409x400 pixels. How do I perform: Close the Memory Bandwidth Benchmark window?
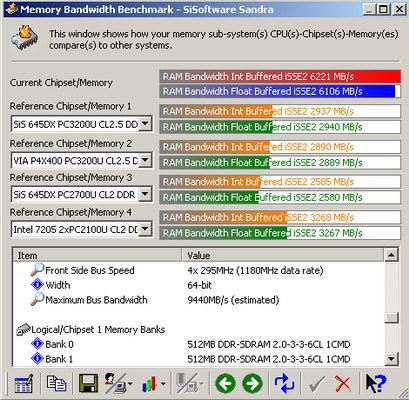point(399,9)
